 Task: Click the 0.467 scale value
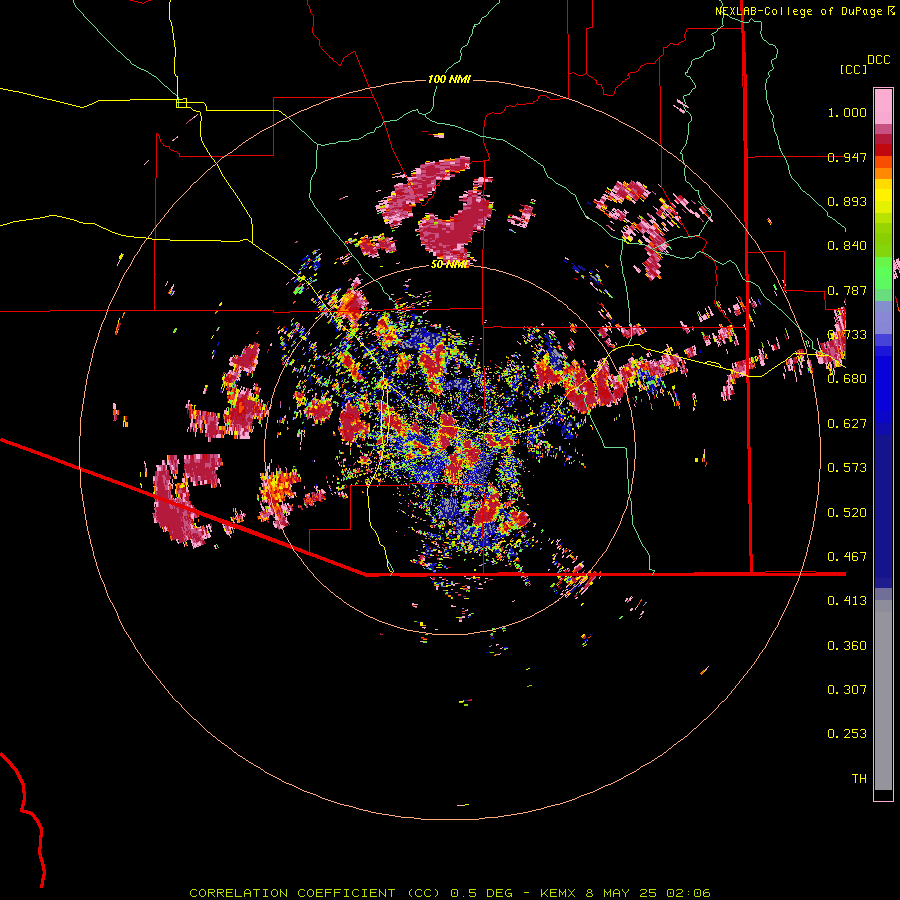tap(847, 557)
